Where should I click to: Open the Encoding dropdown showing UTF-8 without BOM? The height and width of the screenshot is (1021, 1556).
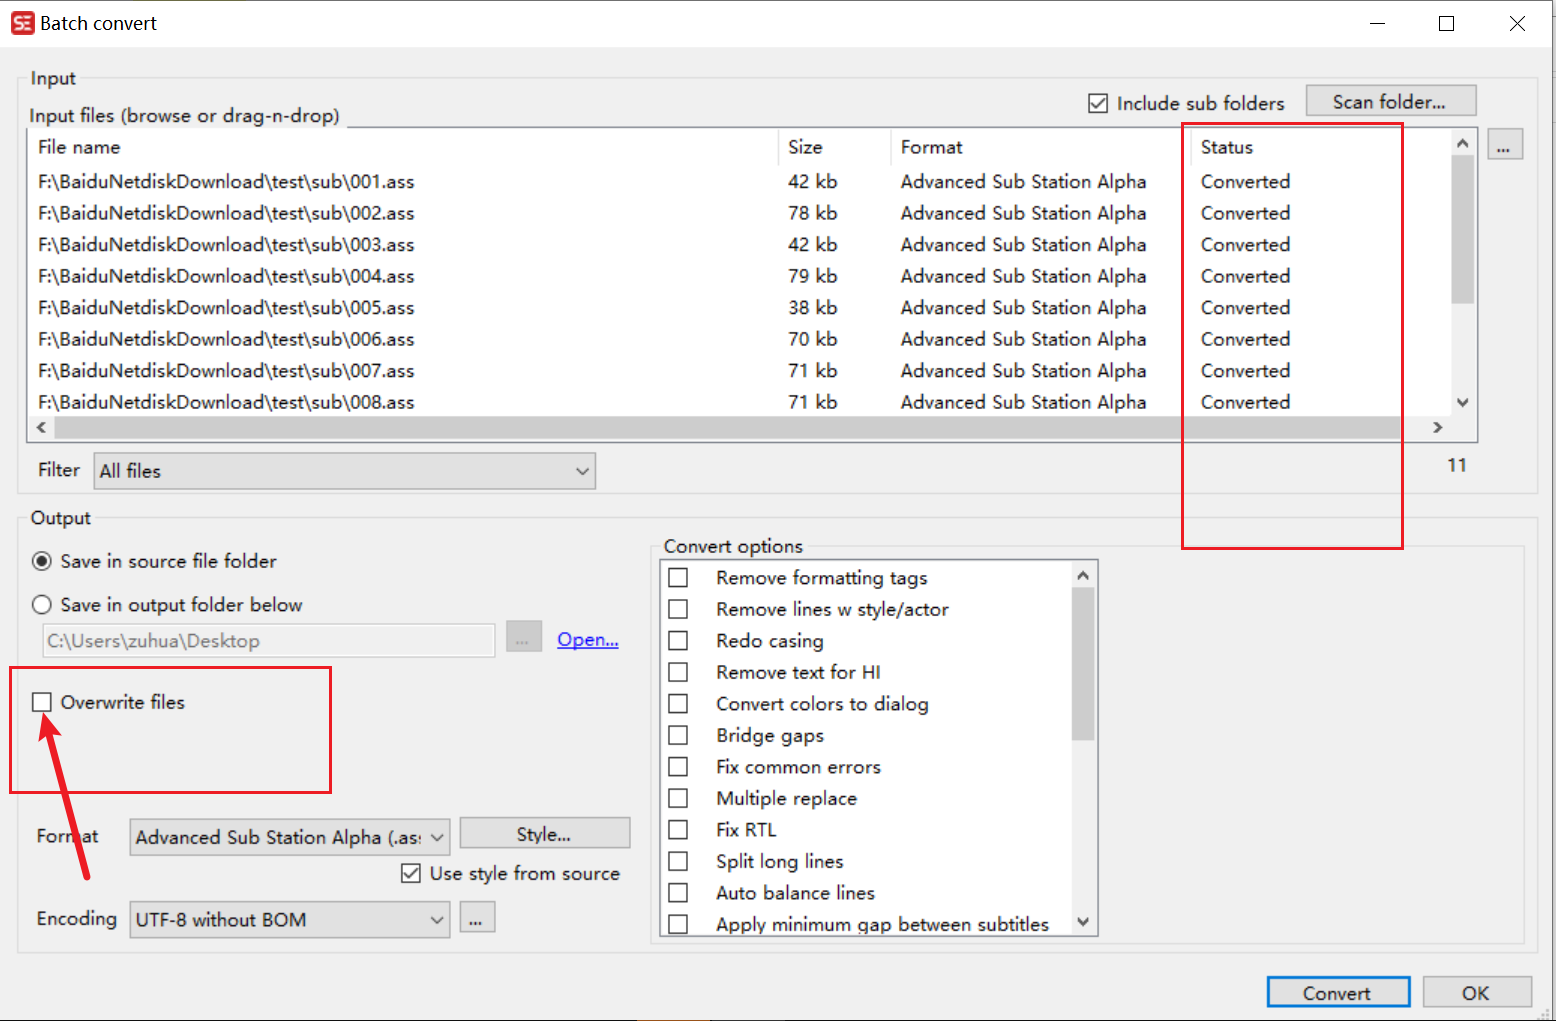[437, 919]
